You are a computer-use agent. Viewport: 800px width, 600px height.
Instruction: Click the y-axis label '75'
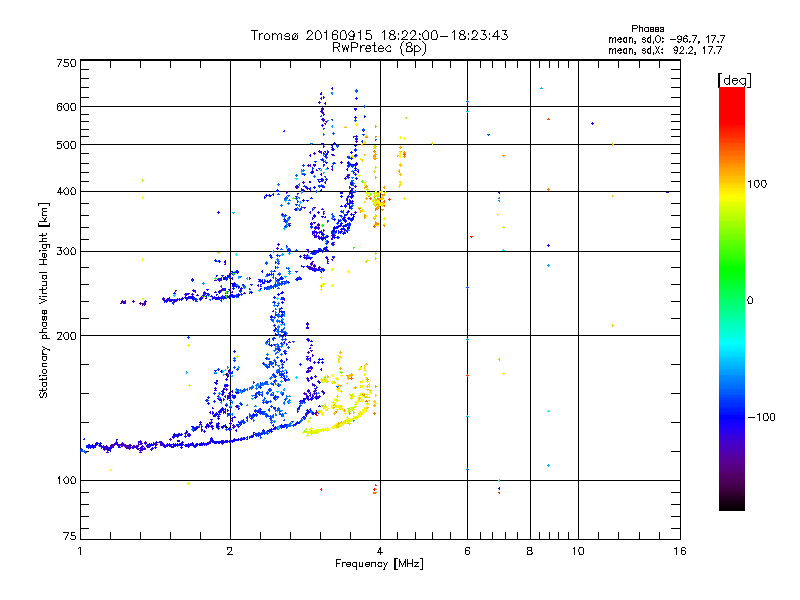click(x=70, y=536)
